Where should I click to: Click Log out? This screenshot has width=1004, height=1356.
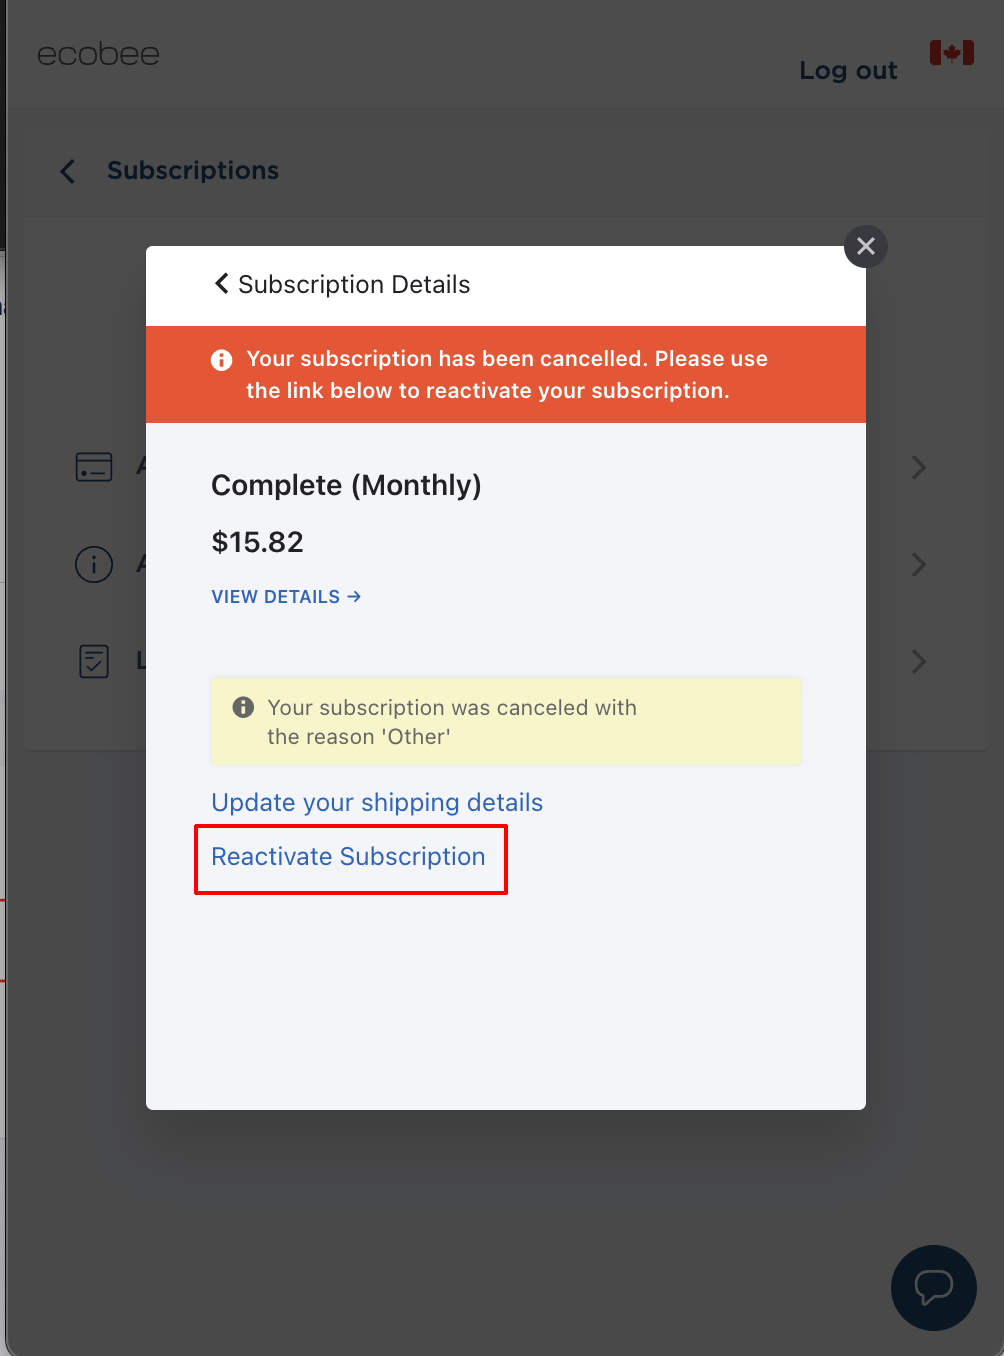[x=847, y=70]
